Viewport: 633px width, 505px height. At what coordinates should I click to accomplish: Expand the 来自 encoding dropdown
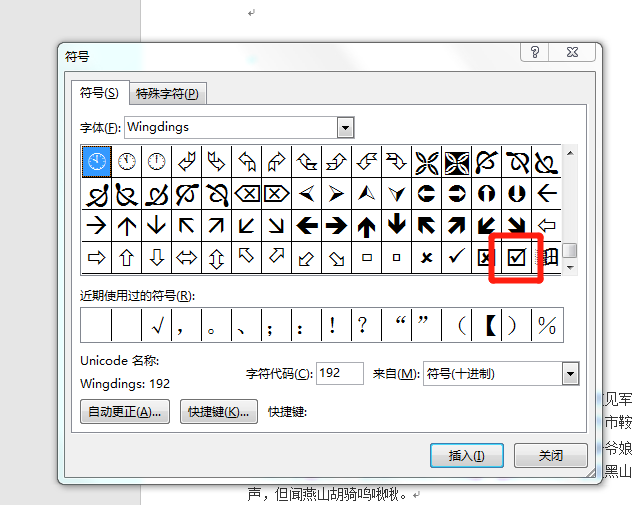570,374
